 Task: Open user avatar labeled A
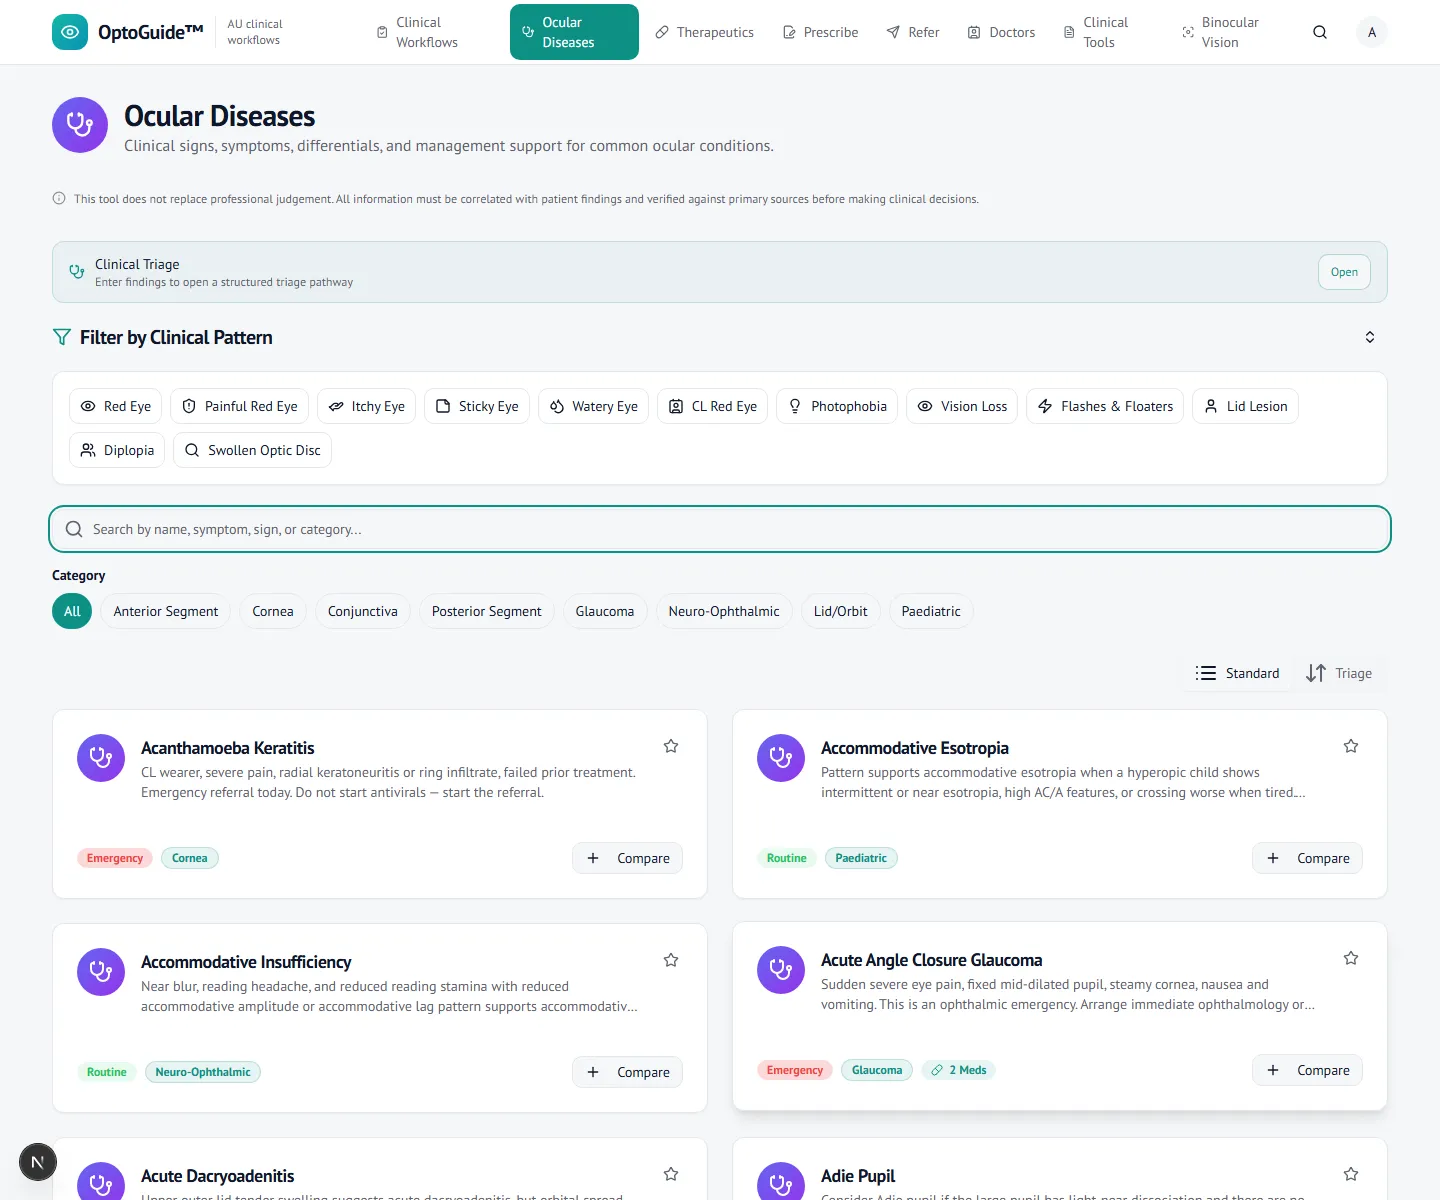point(1372,32)
